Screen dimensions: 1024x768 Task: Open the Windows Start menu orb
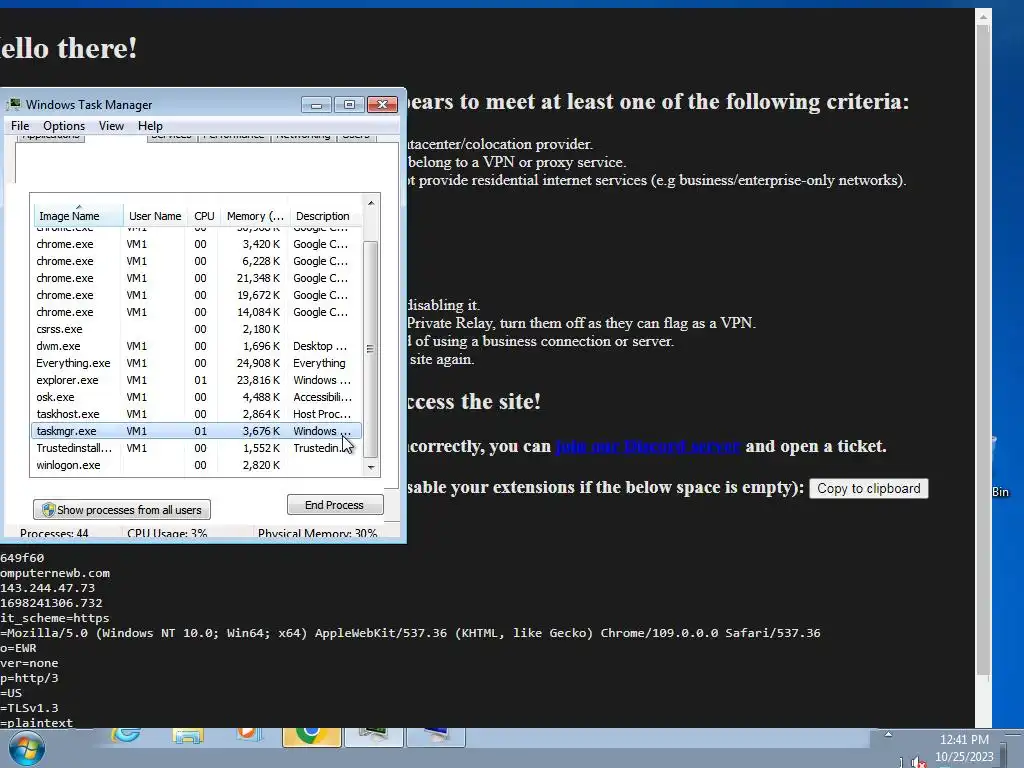click(26, 749)
